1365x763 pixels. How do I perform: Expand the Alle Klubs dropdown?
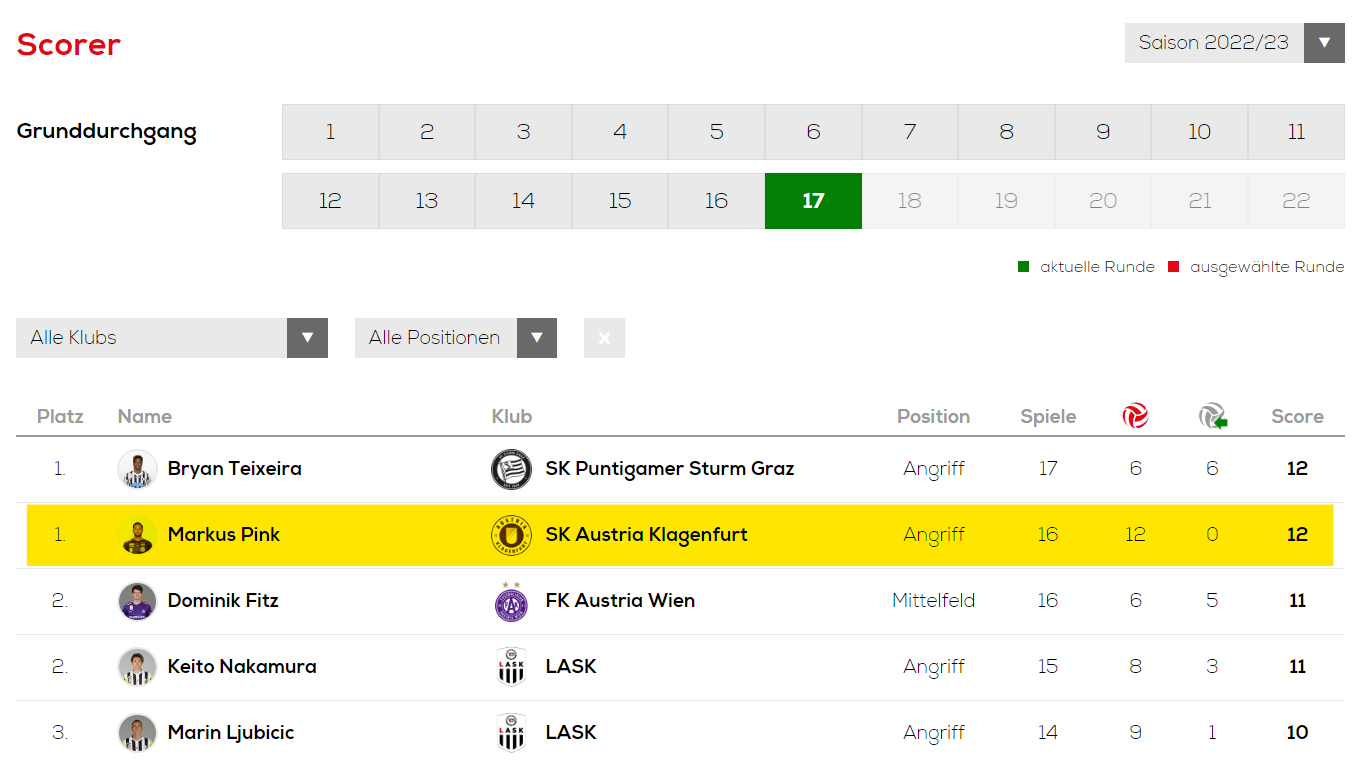coord(172,338)
